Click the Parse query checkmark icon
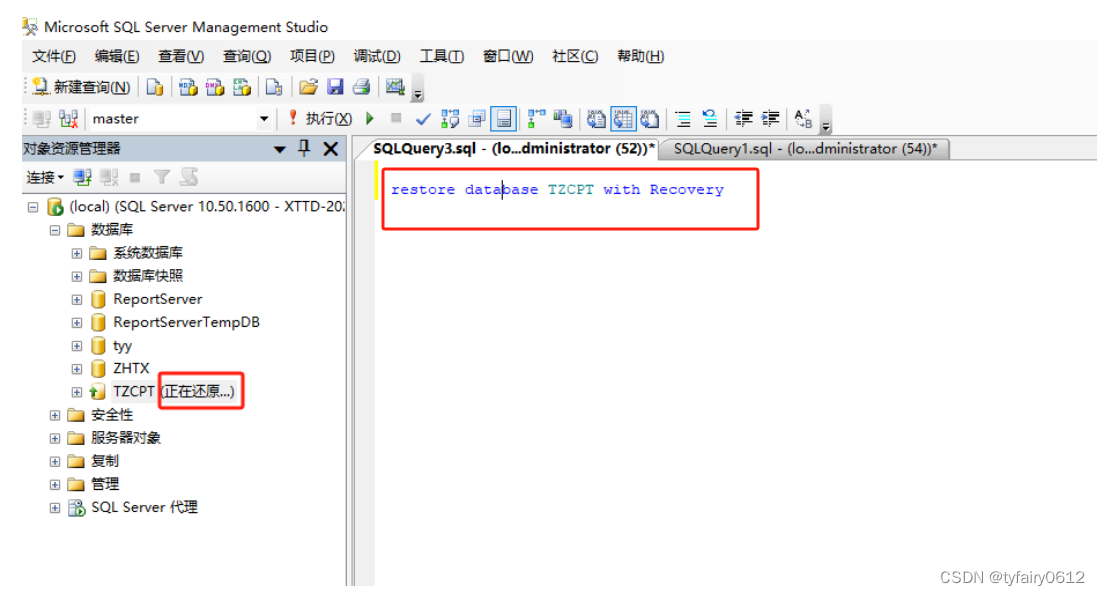Viewport: 1100px width, 596px height. (422, 118)
